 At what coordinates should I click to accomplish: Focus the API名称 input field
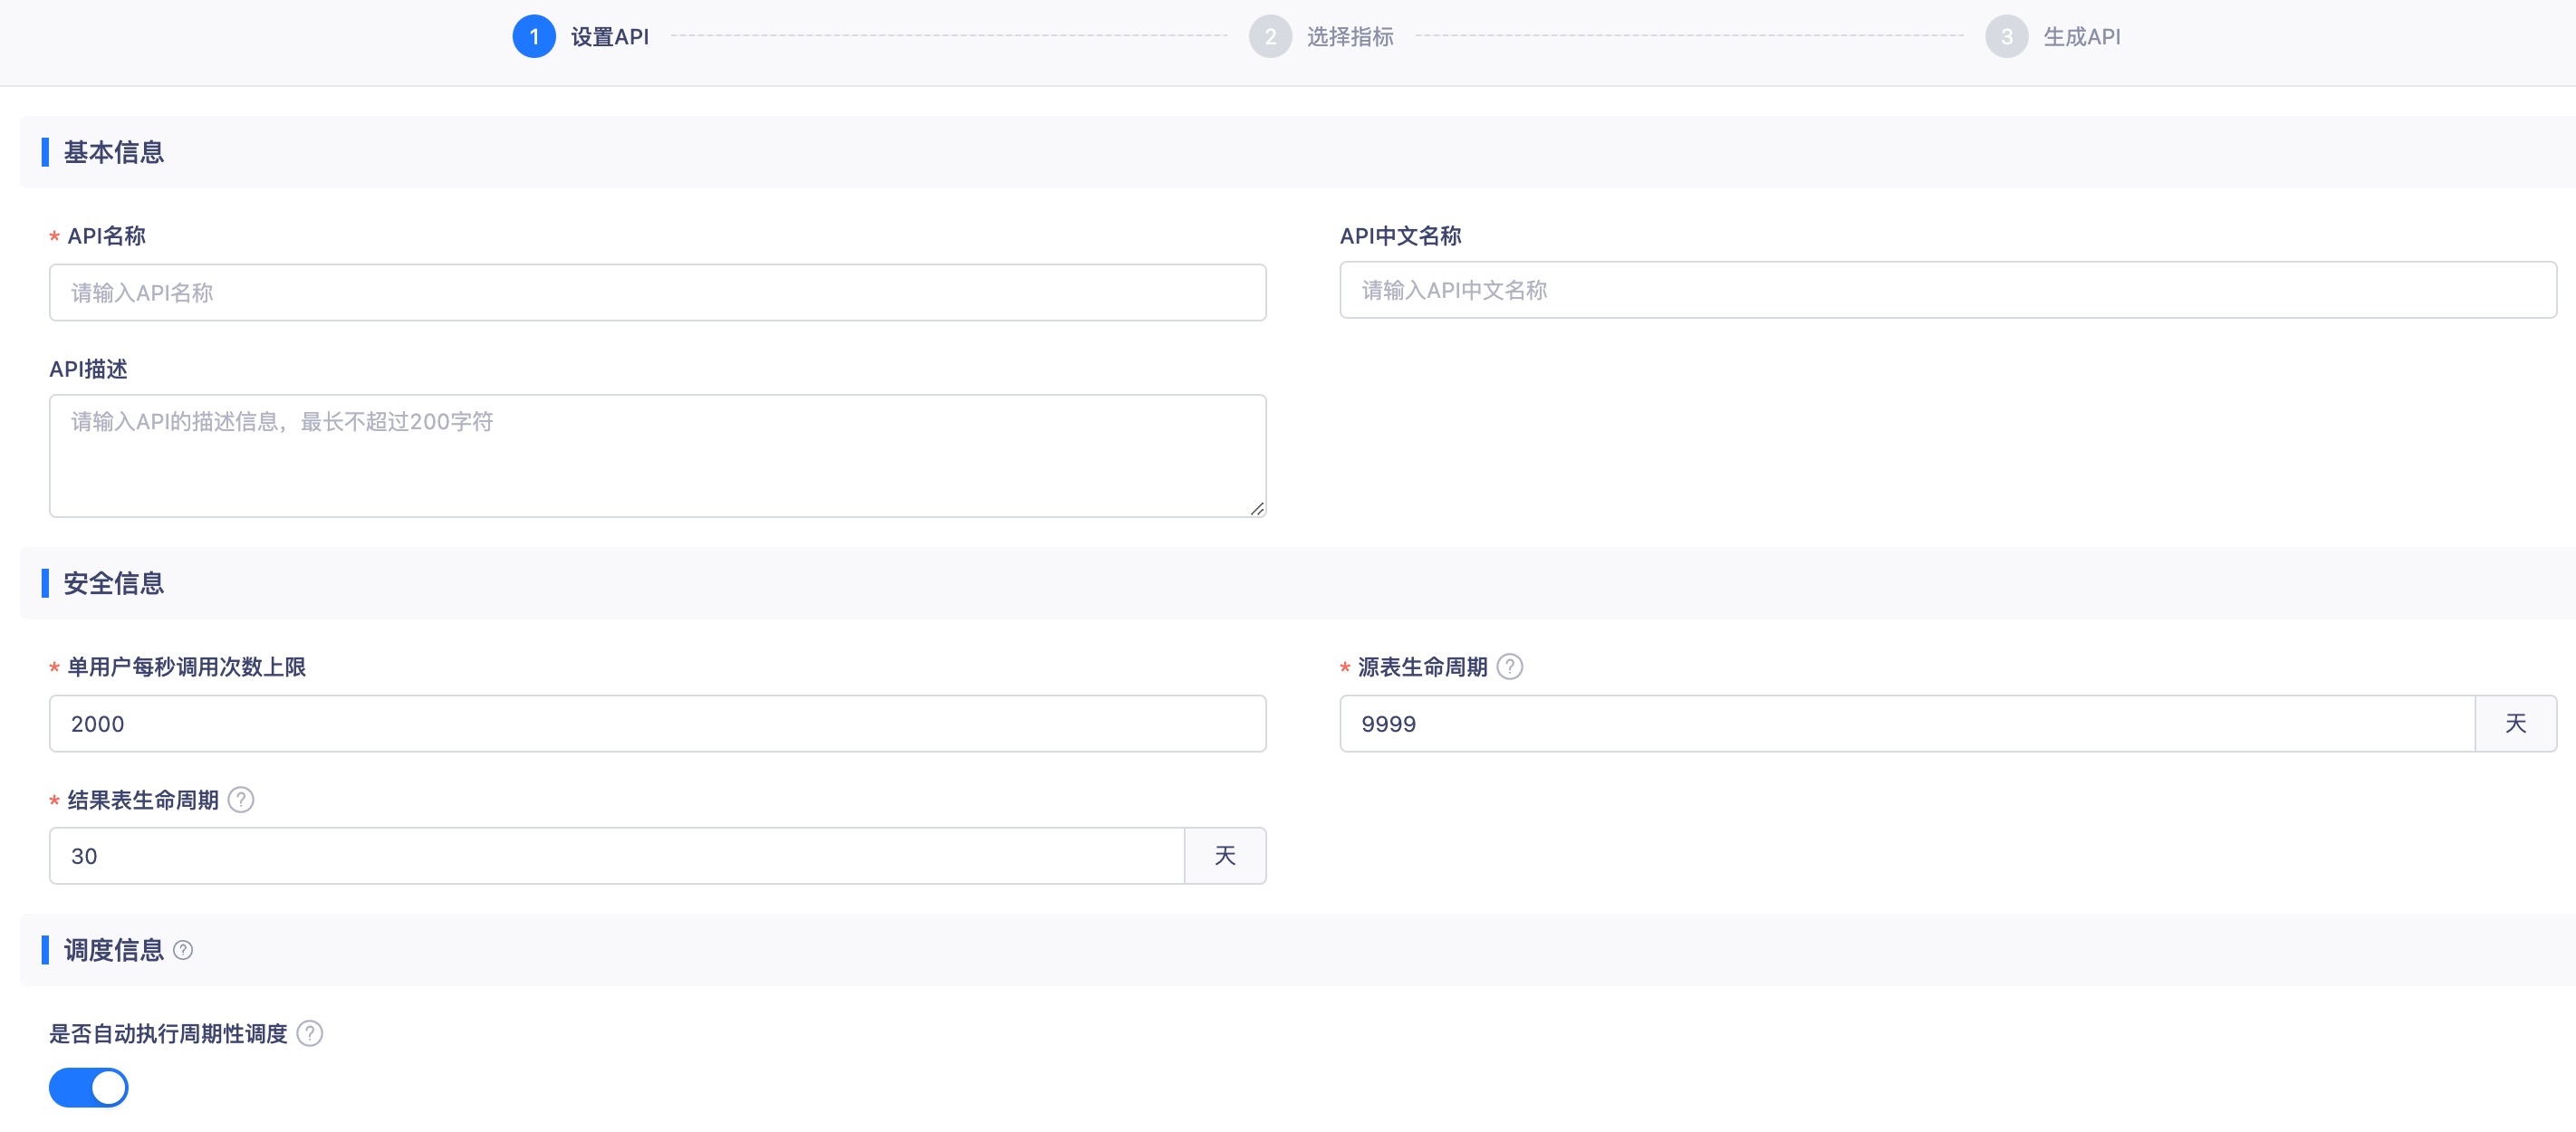[x=657, y=292]
